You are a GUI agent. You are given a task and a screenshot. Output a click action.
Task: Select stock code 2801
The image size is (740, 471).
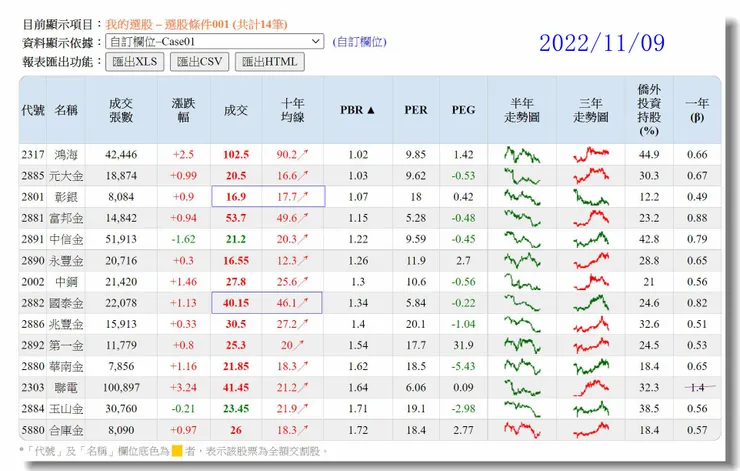(33, 197)
